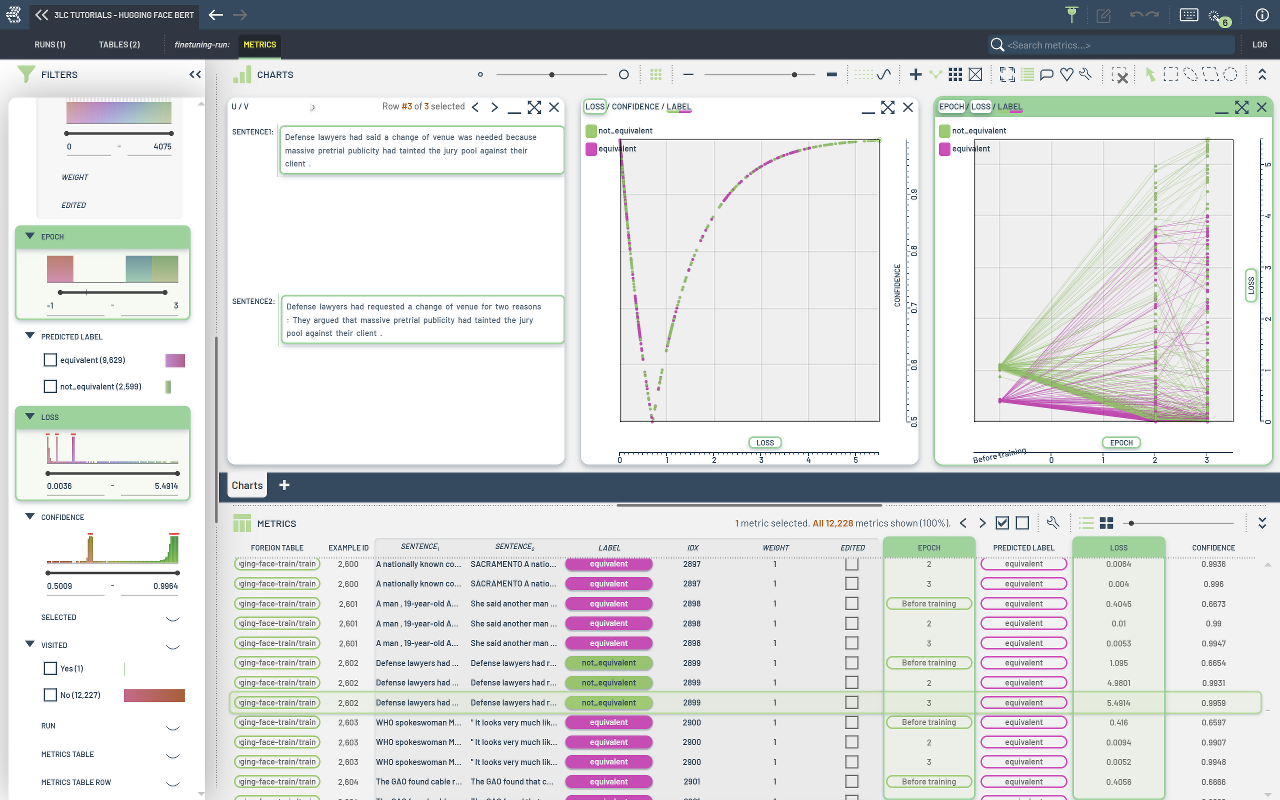Check the 'equivalent' predicted label filter
The height and width of the screenshot is (800, 1280).
coord(50,360)
